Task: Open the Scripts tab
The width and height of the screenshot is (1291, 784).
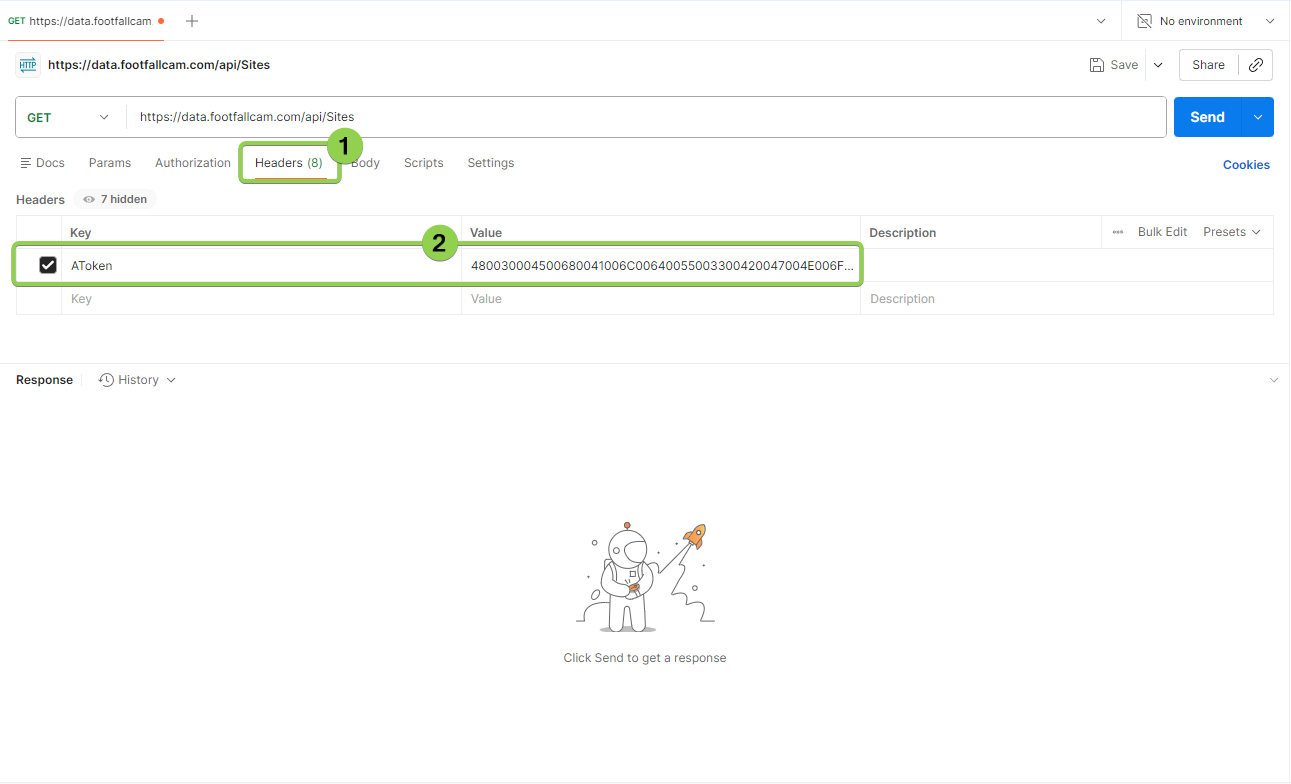Action: [x=423, y=163]
